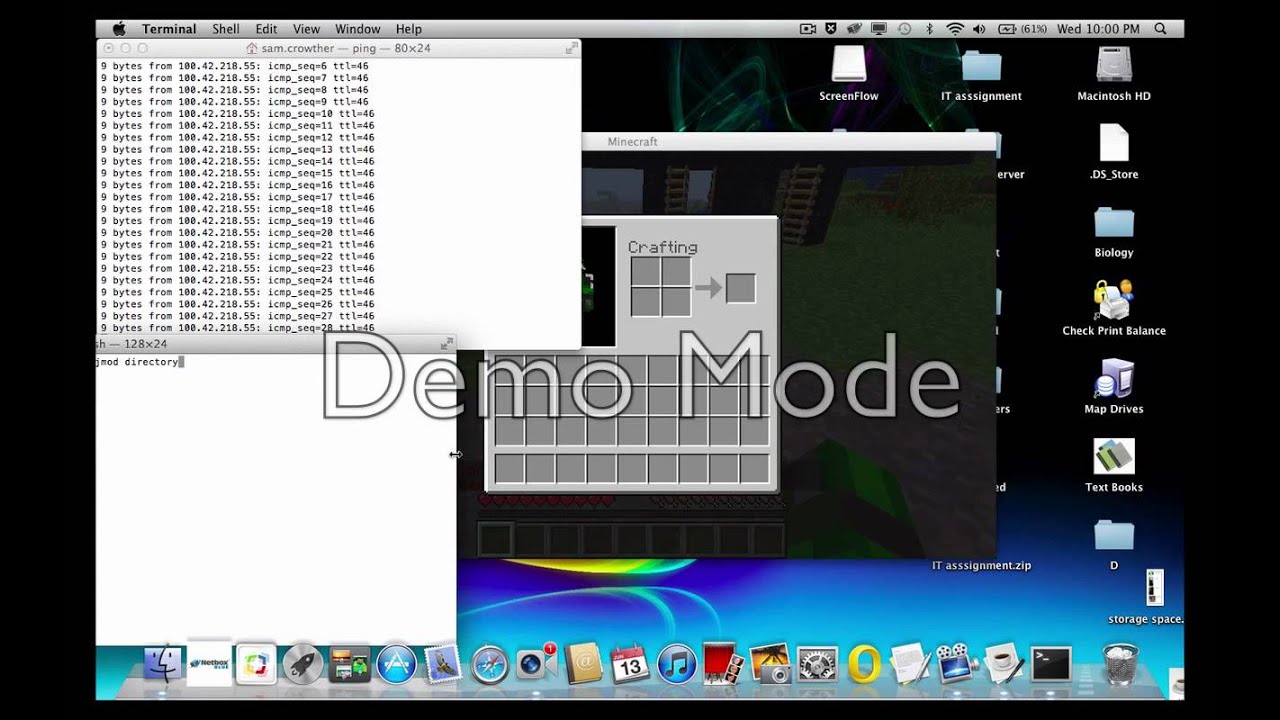
Task: Open the Wi-Fi status menu
Action: point(954,29)
